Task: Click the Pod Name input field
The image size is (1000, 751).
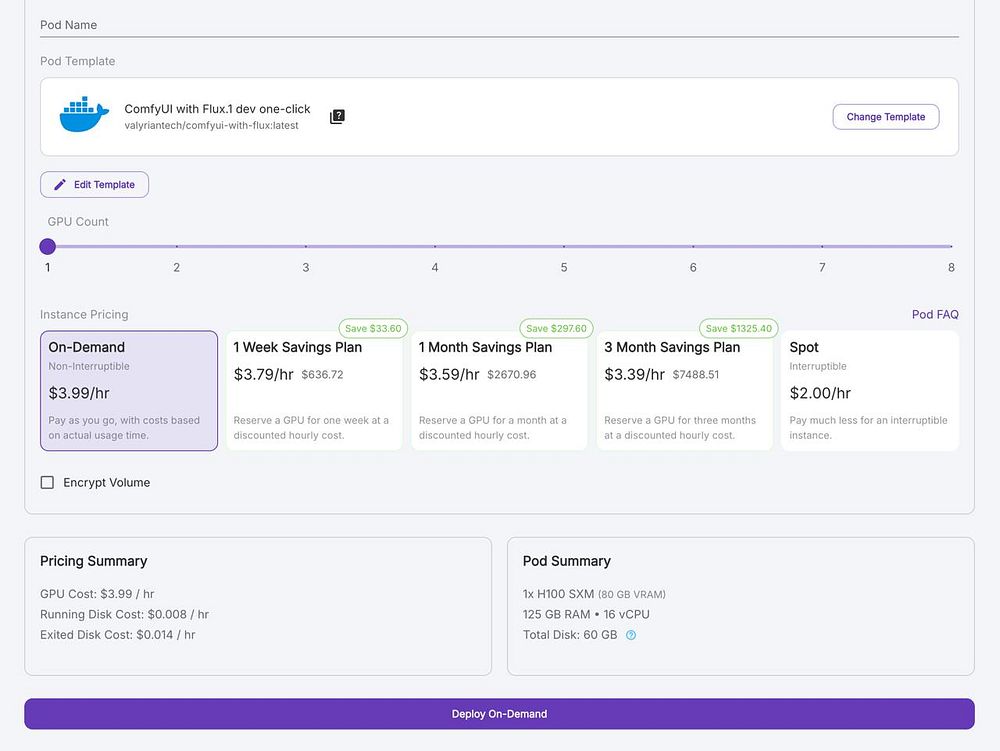Action: click(x=499, y=25)
